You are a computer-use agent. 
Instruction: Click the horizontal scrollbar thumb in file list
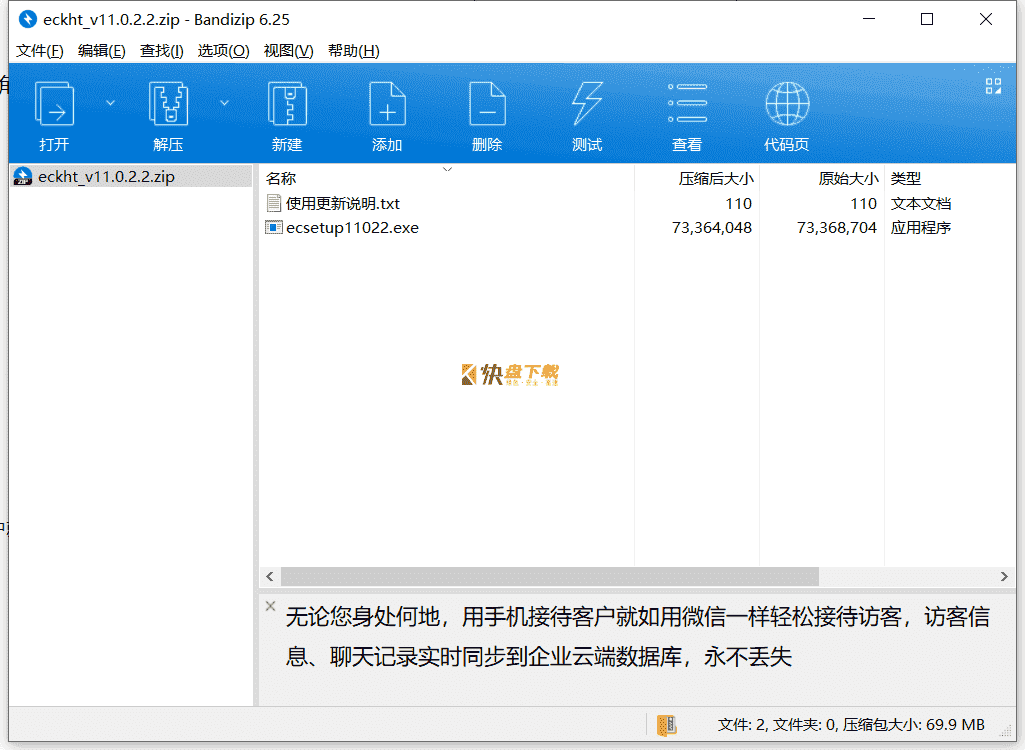tap(550, 576)
